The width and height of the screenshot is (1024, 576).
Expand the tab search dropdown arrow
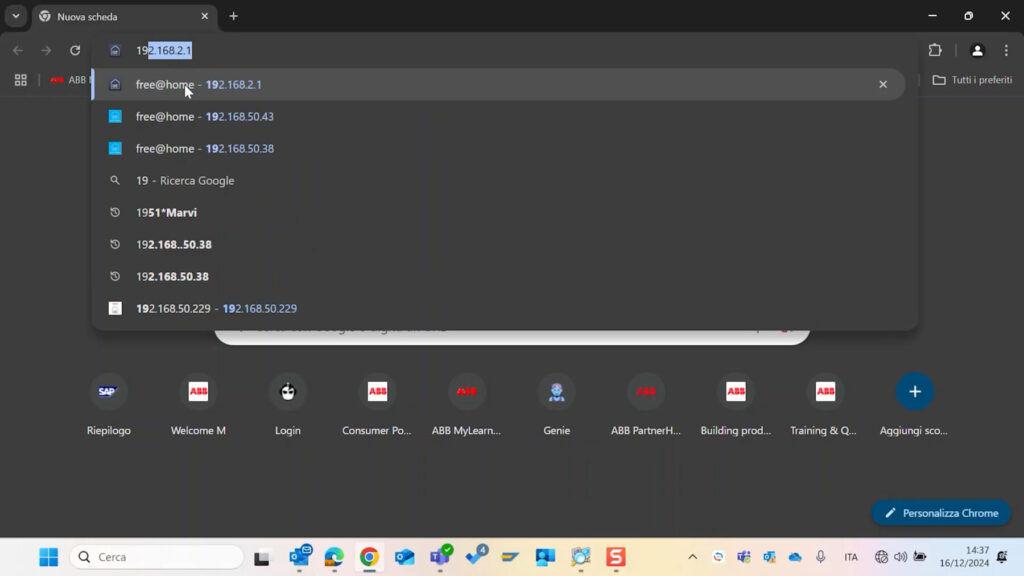click(16, 16)
